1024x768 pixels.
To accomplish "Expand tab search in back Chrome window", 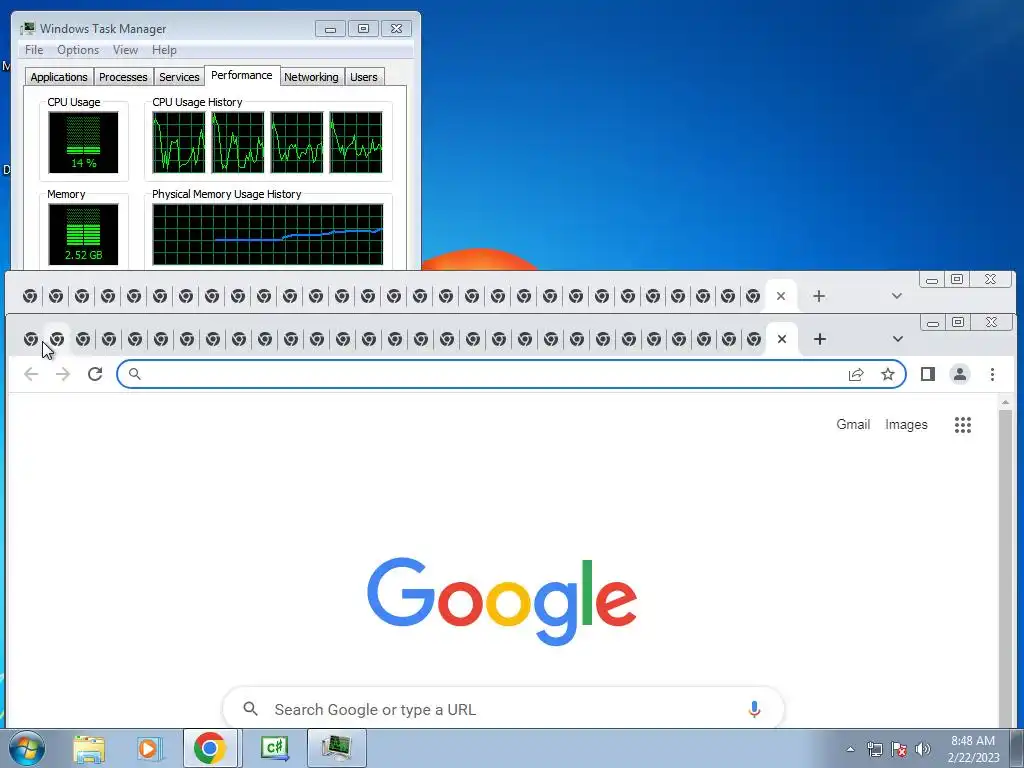I will (x=897, y=296).
